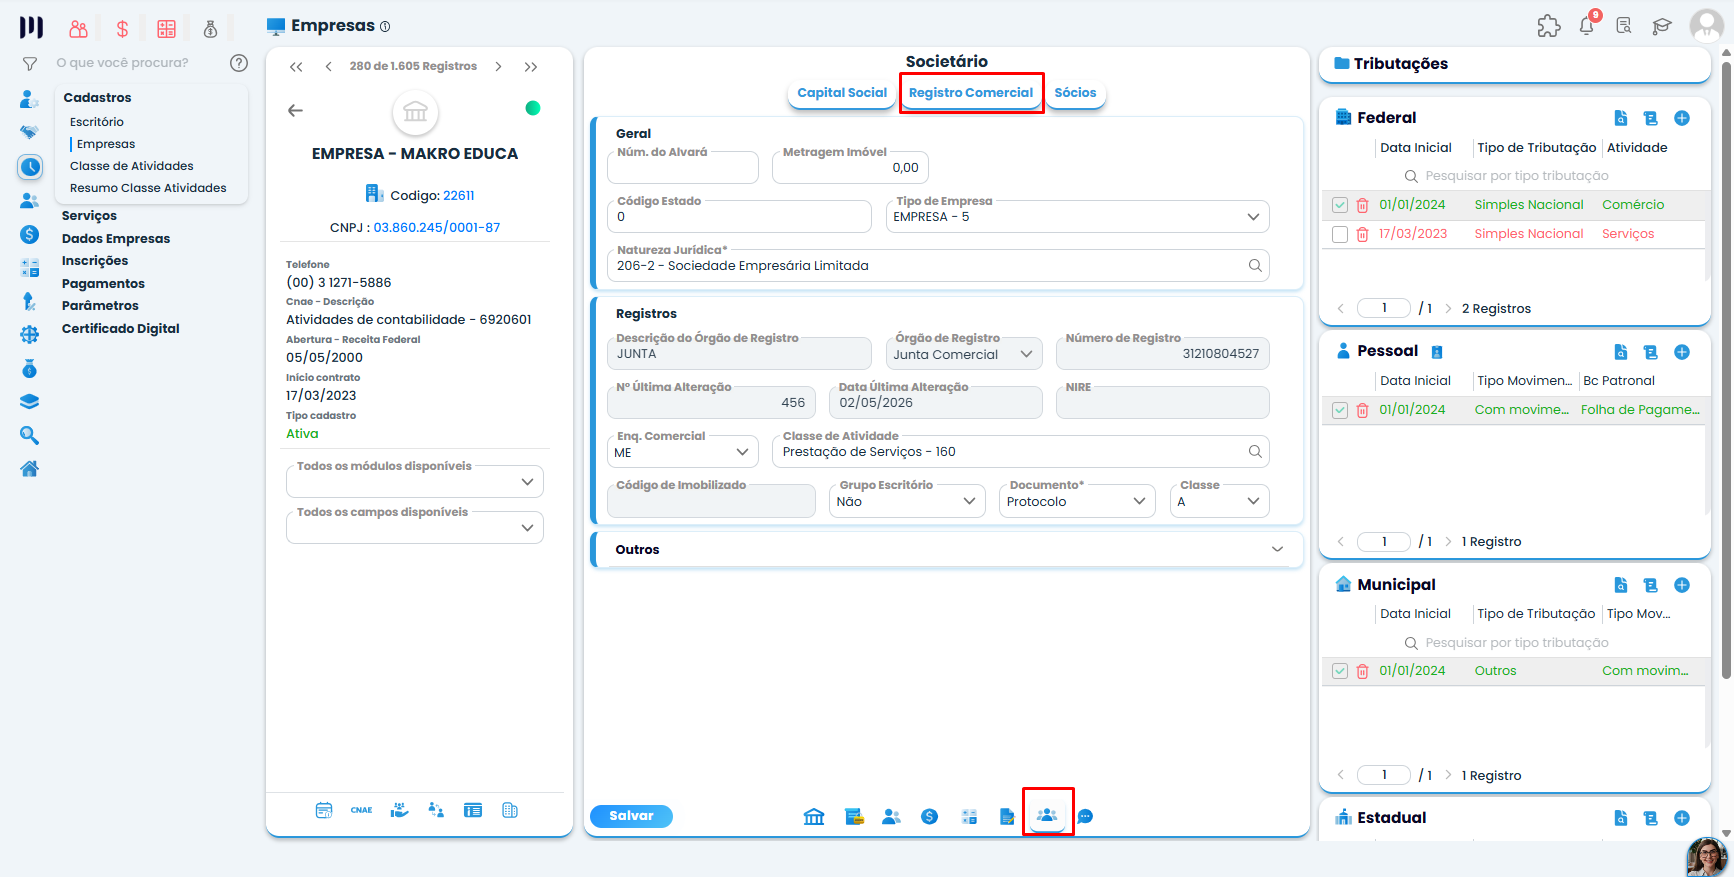
Task: Open the notifications bell icon
Action: pos(1587,25)
